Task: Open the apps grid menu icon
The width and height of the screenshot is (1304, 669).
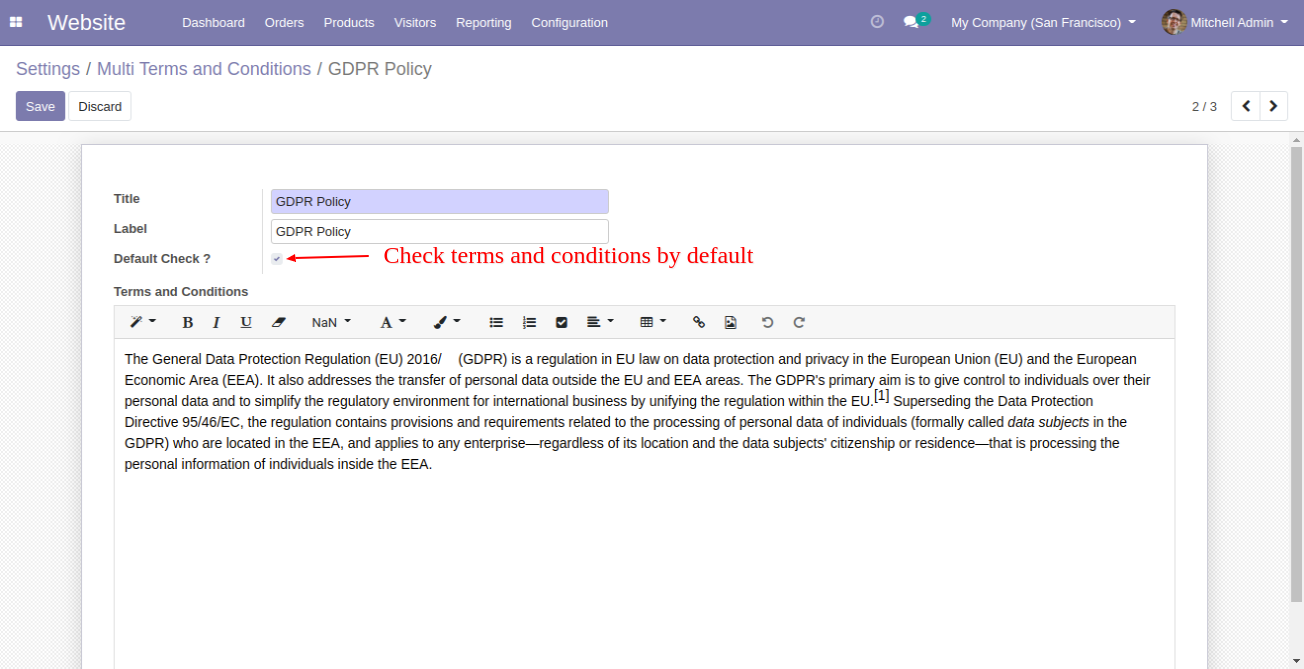Action: coord(16,22)
